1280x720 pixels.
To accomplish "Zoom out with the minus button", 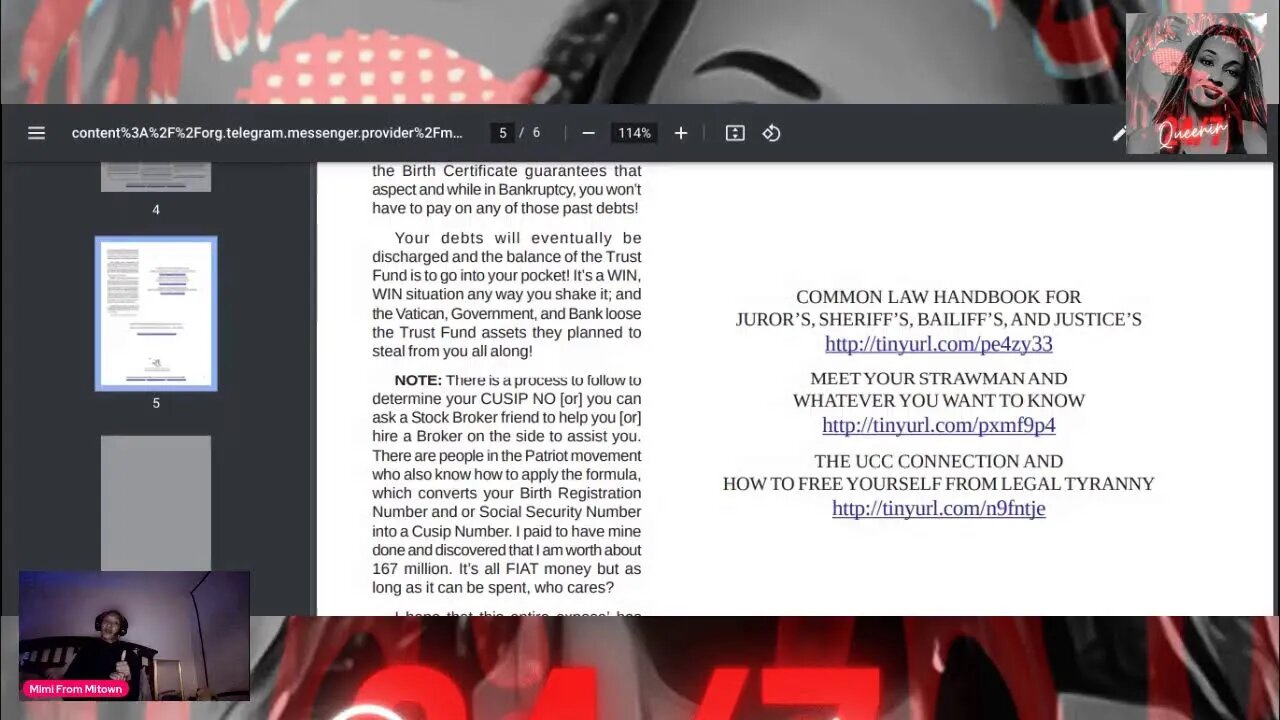I will coord(588,133).
